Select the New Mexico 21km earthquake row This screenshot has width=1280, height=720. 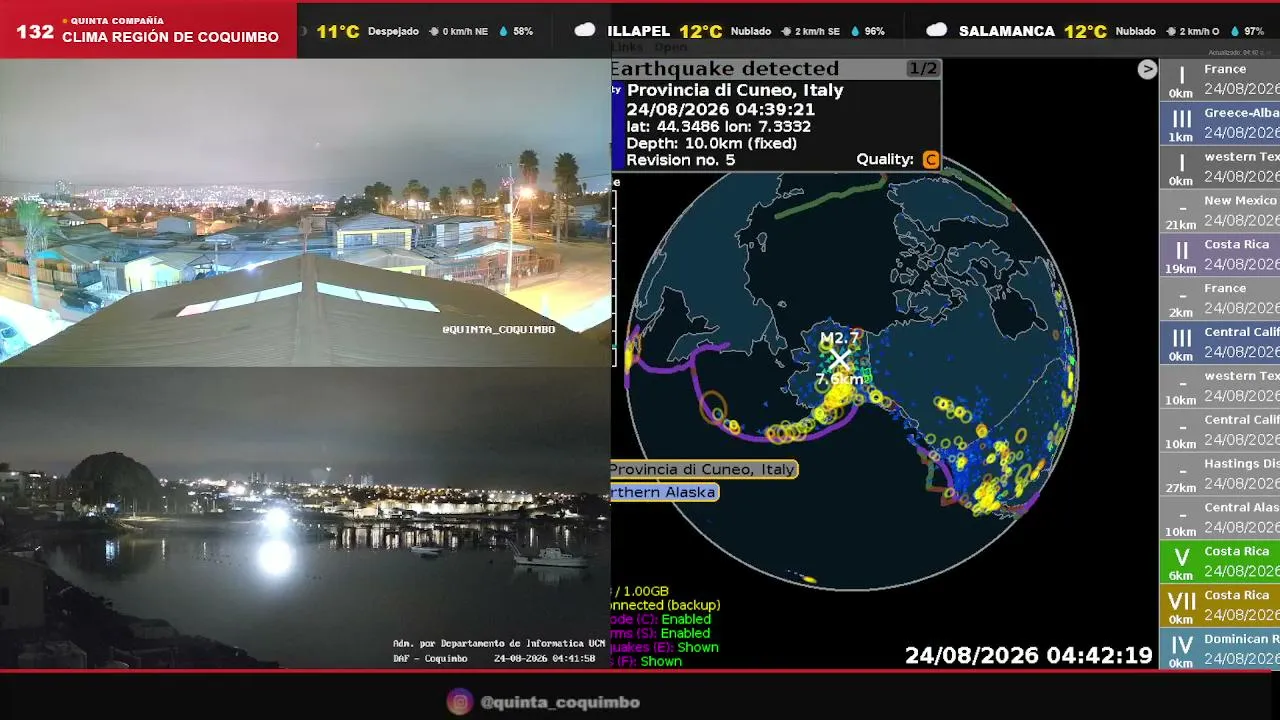pos(1220,212)
